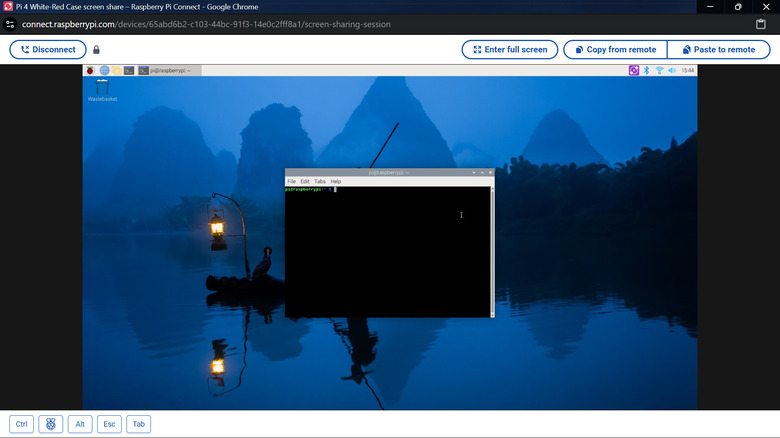Copy clipboard from remote
780x438 pixels.
tap(615, 50)
